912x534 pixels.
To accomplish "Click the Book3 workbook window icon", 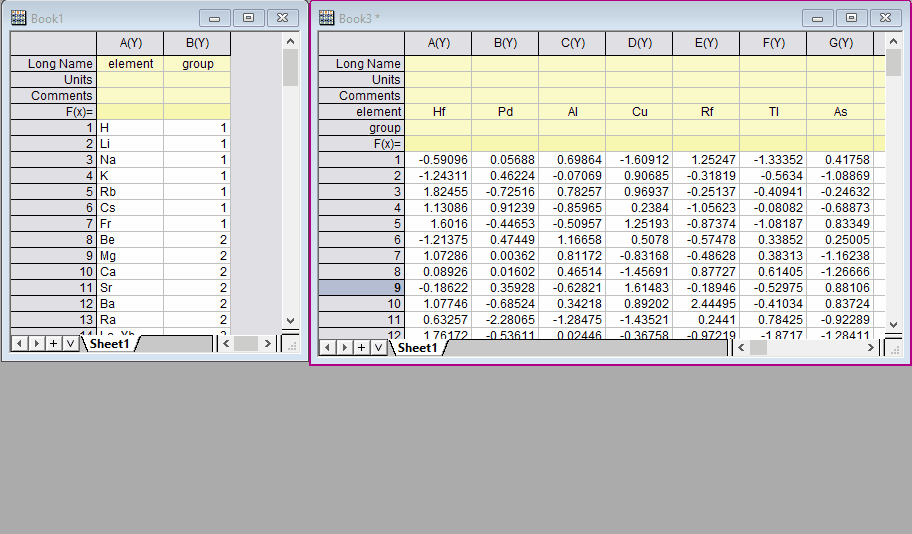I will (326, 18).
